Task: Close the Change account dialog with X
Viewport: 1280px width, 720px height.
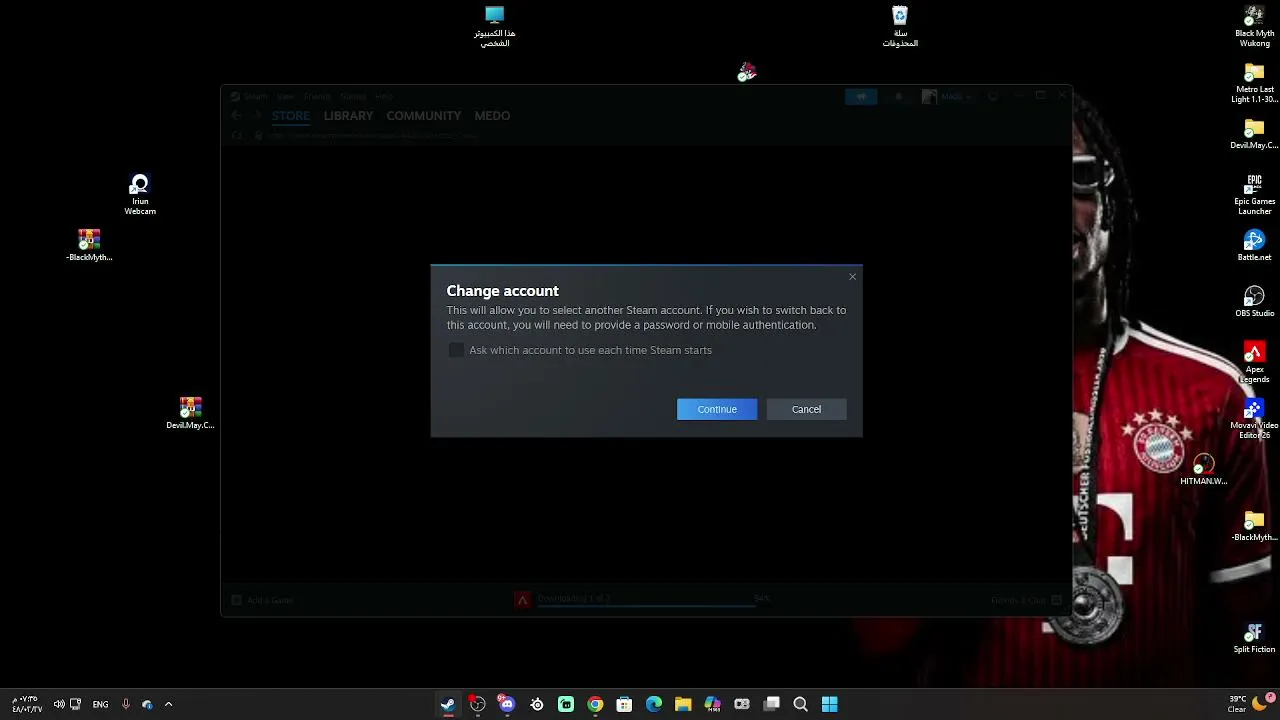Action: 852,277
